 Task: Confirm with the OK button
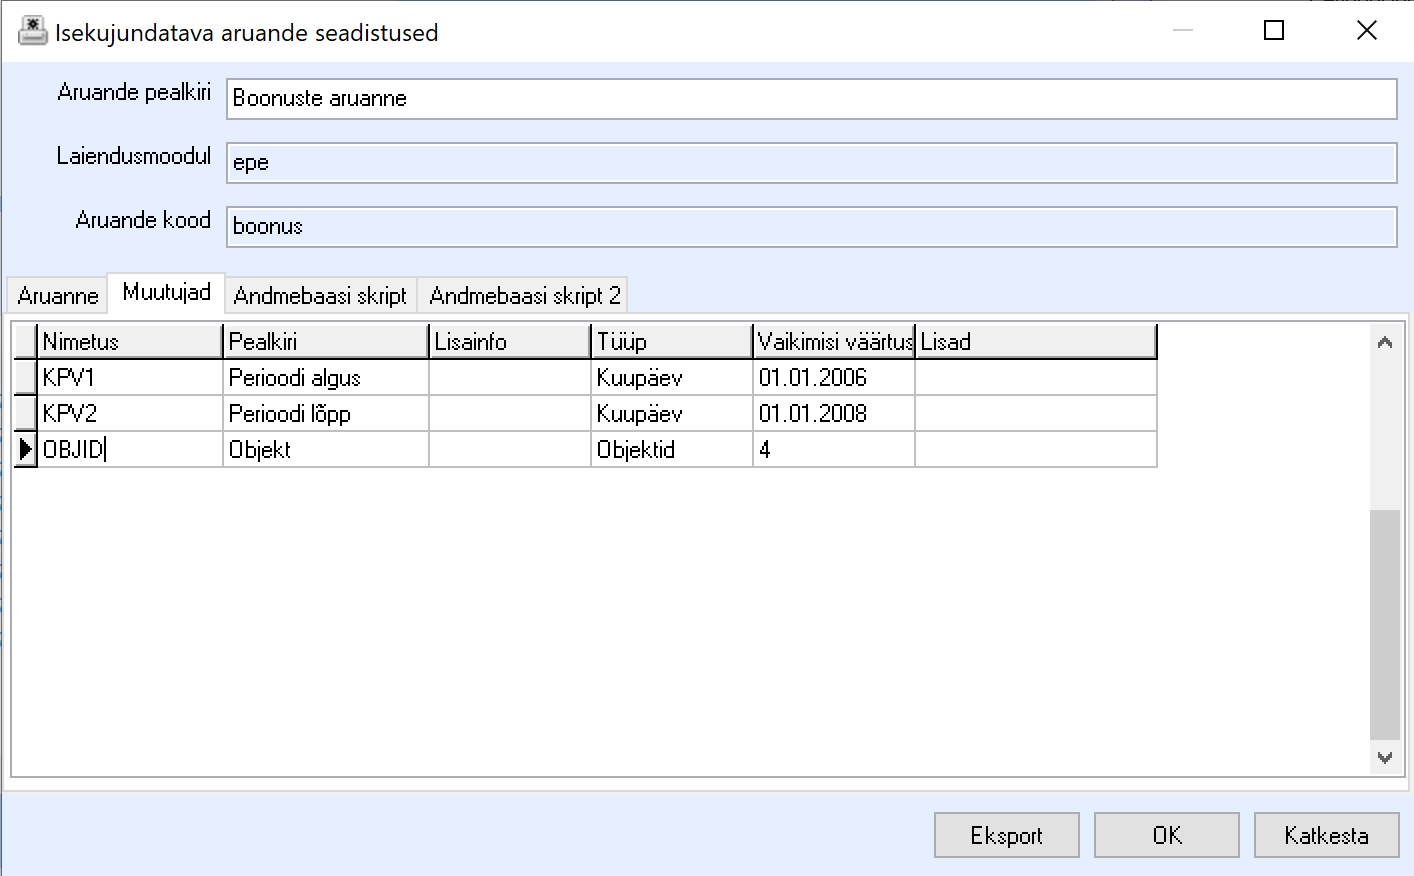(x=1166, y=835)
